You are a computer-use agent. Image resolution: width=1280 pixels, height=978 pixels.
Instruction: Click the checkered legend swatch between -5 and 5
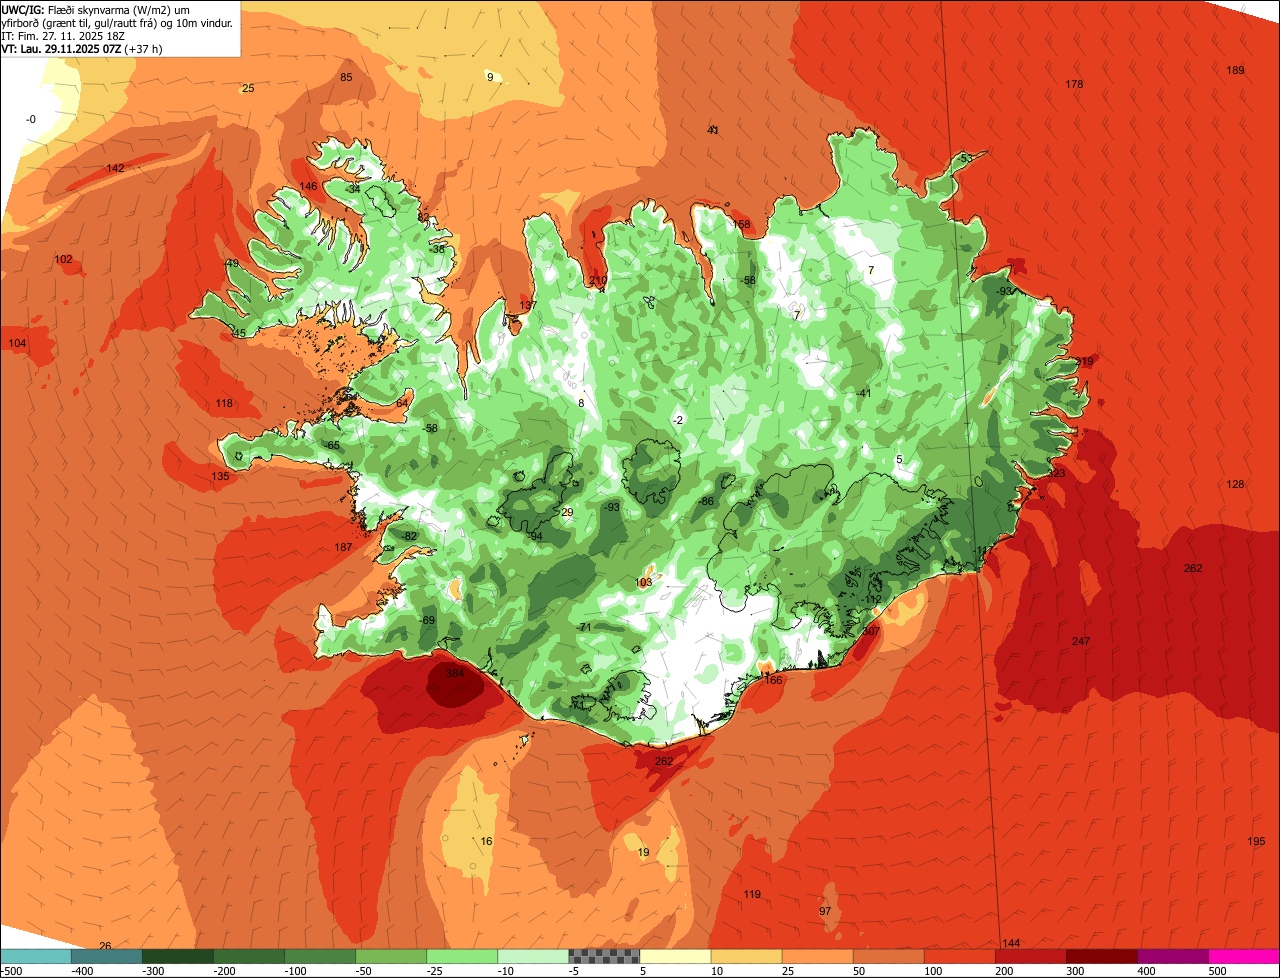click(604, 957)
